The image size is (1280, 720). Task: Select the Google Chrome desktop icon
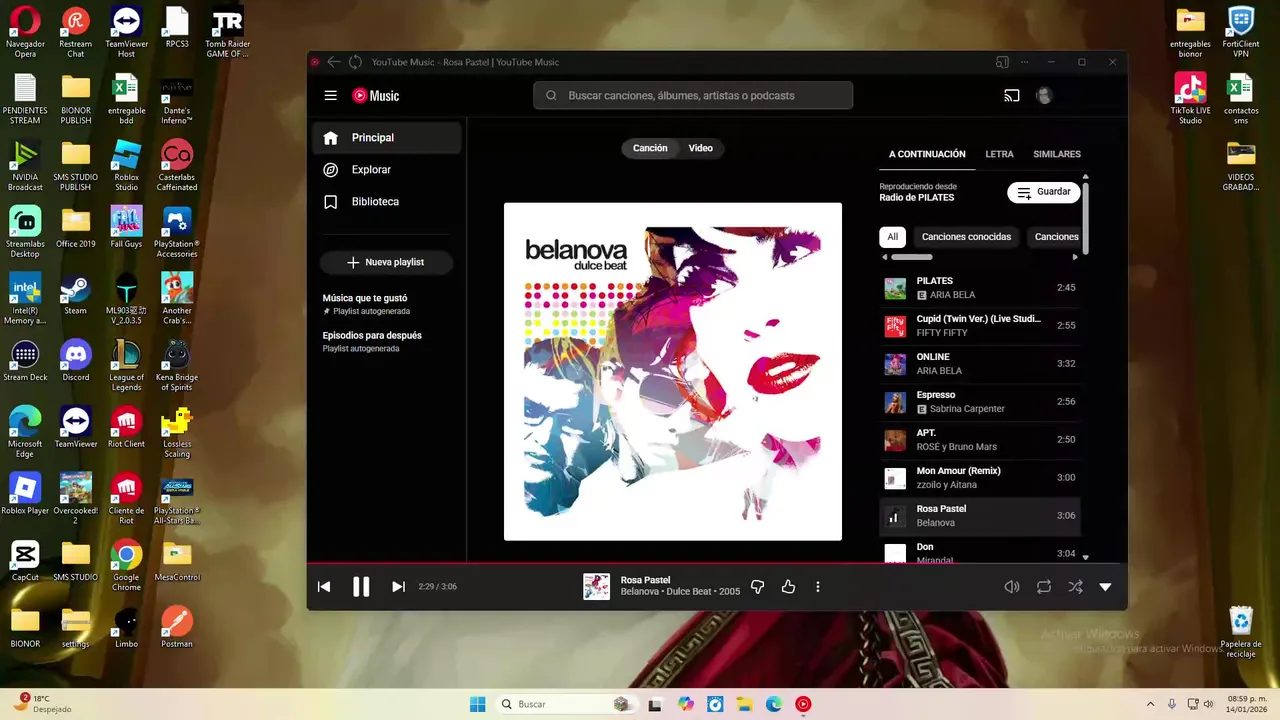click(x=126, y=566)
